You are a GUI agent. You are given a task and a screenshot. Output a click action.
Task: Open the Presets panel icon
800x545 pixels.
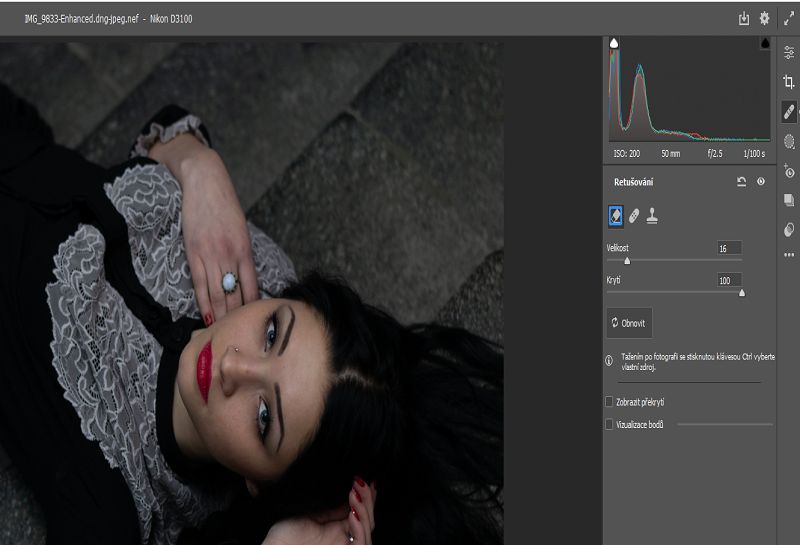tap(789, 229)
